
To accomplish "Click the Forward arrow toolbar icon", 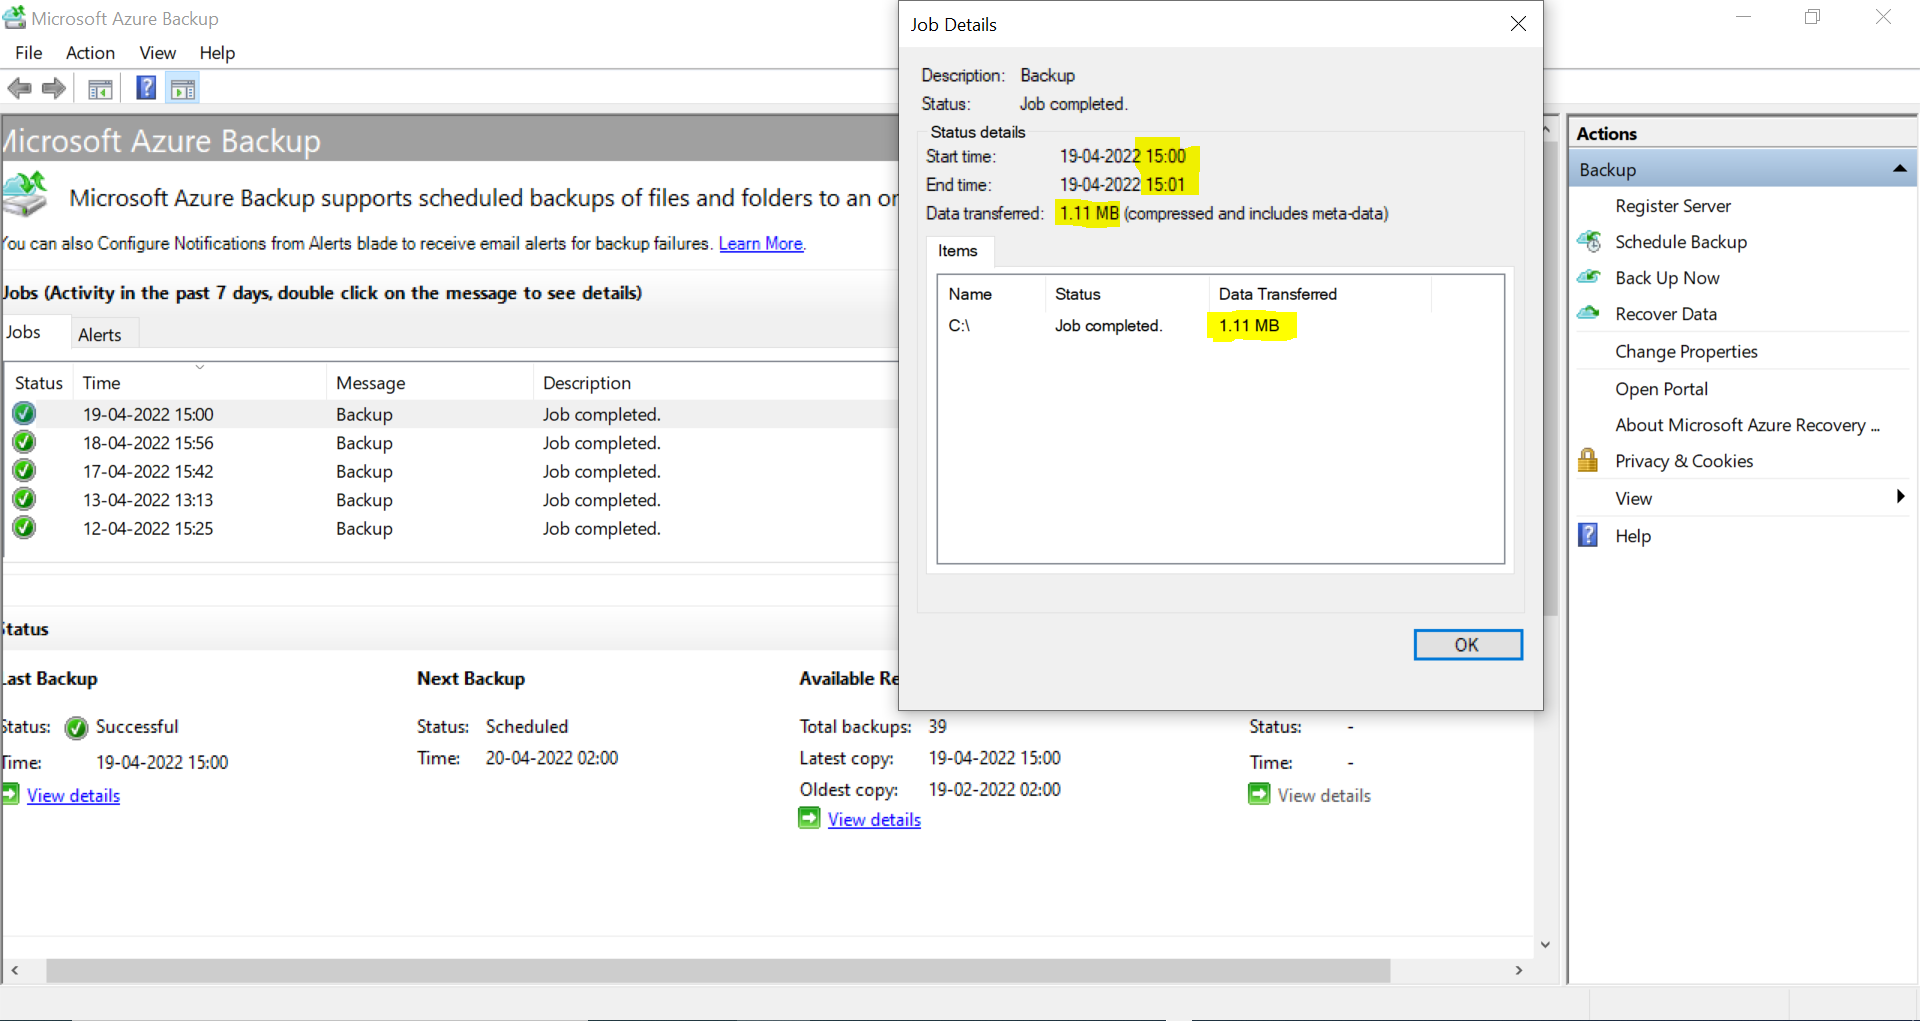I will click(54, 89).
